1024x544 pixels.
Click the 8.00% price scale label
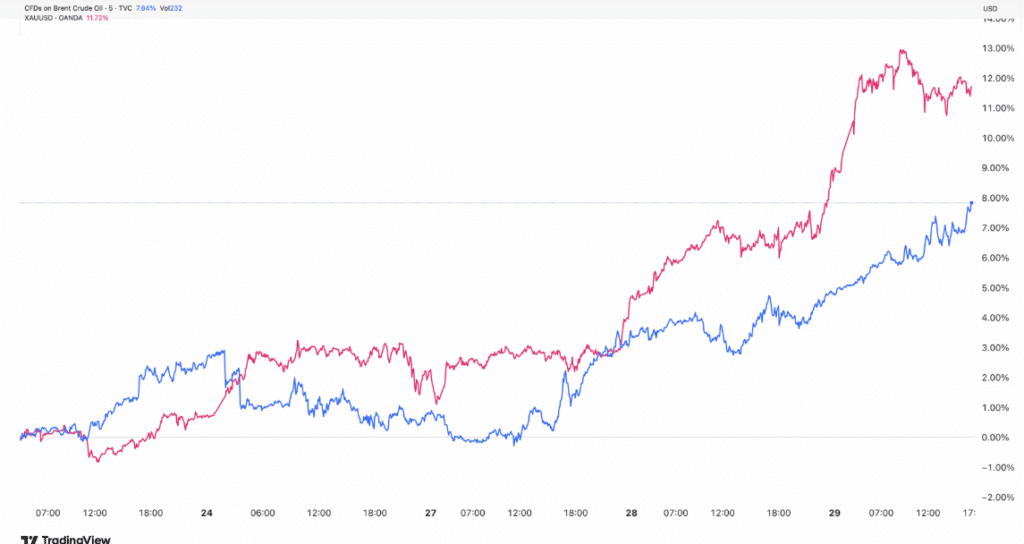click(x=1000, y=198)
